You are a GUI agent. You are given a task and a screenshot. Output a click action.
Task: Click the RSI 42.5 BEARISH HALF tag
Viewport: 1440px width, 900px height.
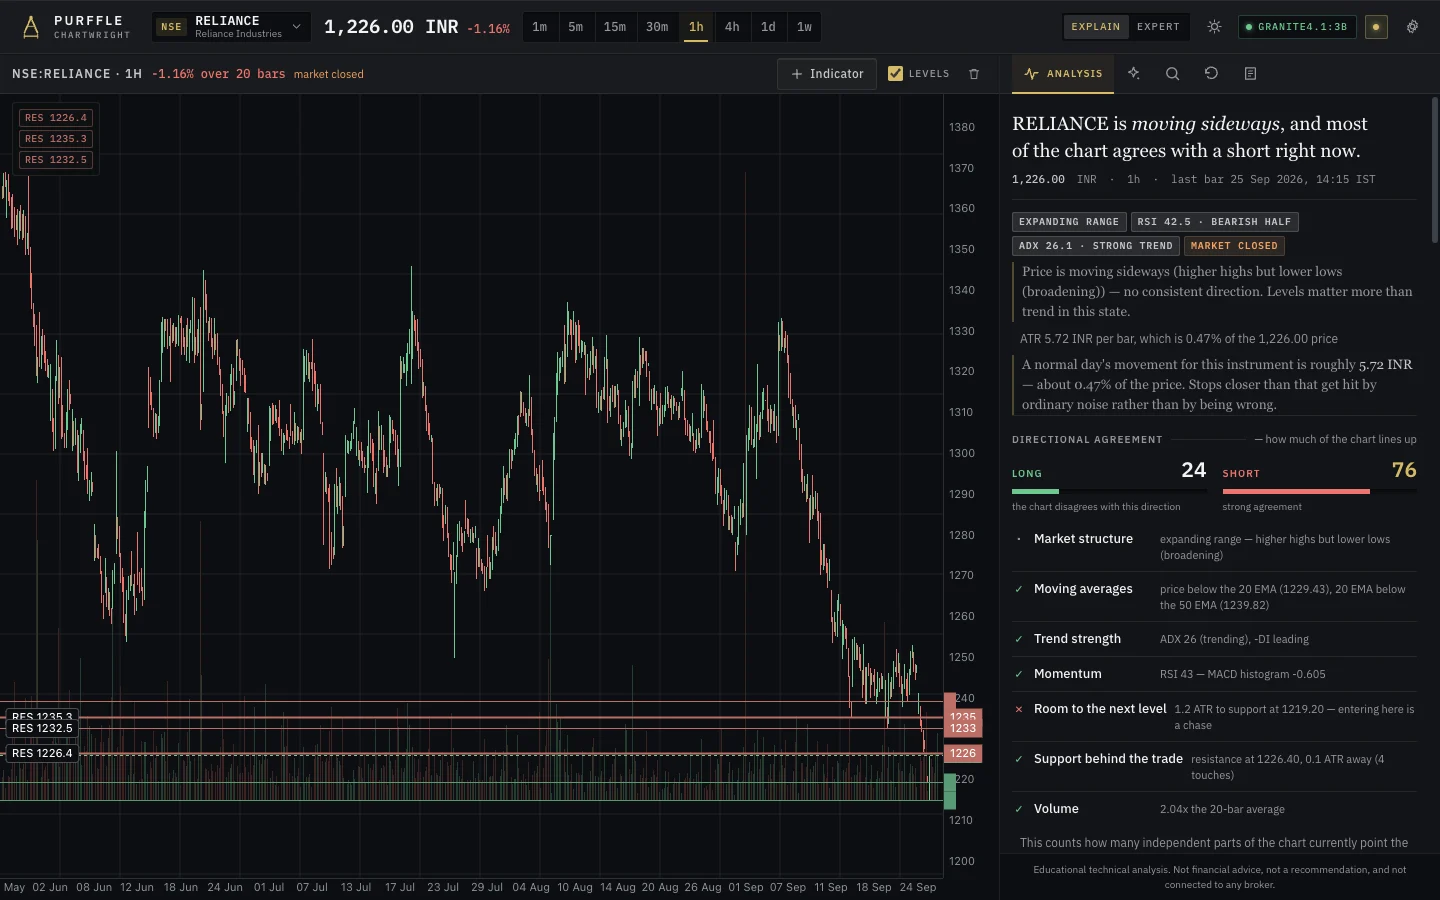click(1214, 222)
